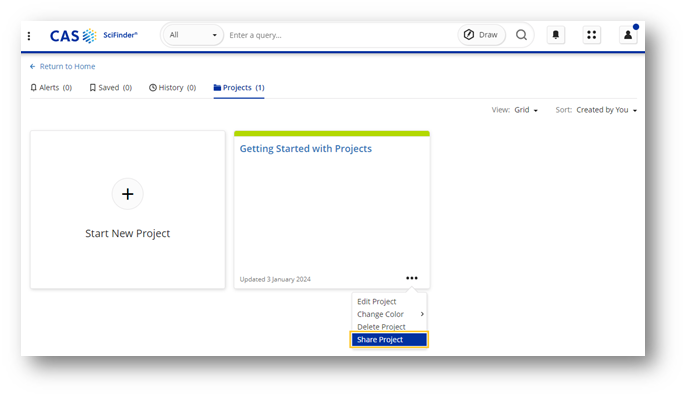Click the project card ellipsis options icon

point(411,278)
